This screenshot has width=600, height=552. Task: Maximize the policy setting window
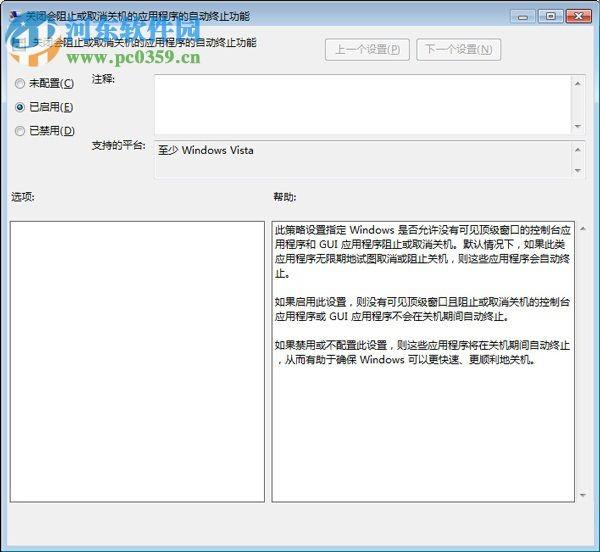click(x=551, y=16)
